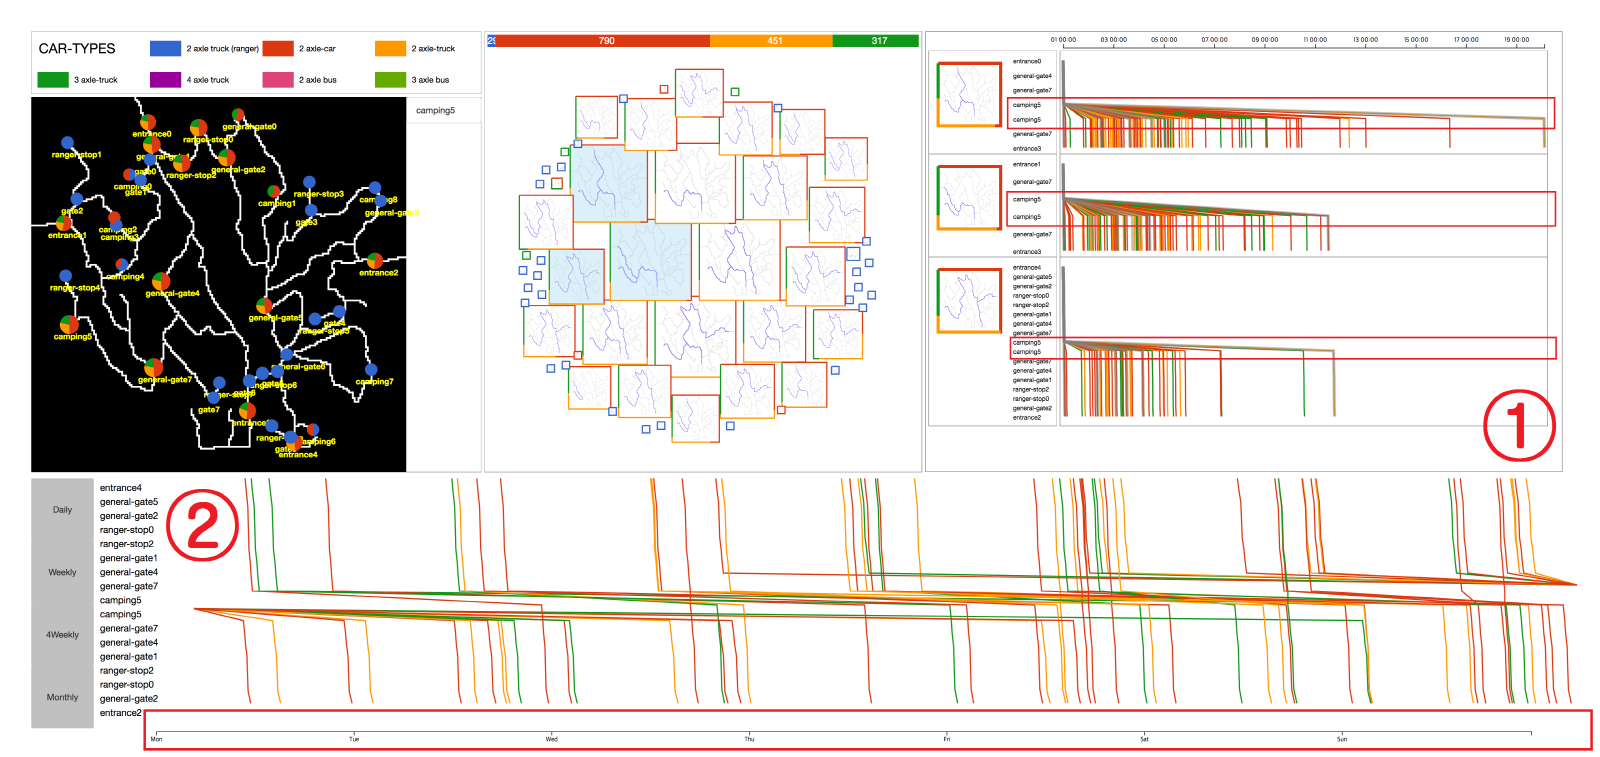Switch to the Monthly tab

(x=62, y=697)
